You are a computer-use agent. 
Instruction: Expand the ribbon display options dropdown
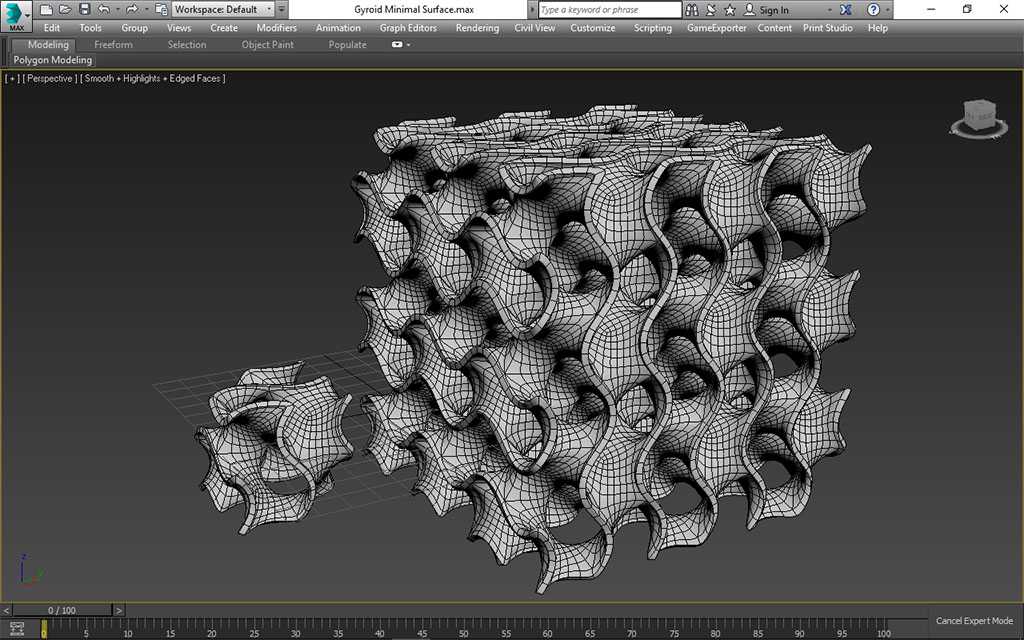click(x=401, y=44)
